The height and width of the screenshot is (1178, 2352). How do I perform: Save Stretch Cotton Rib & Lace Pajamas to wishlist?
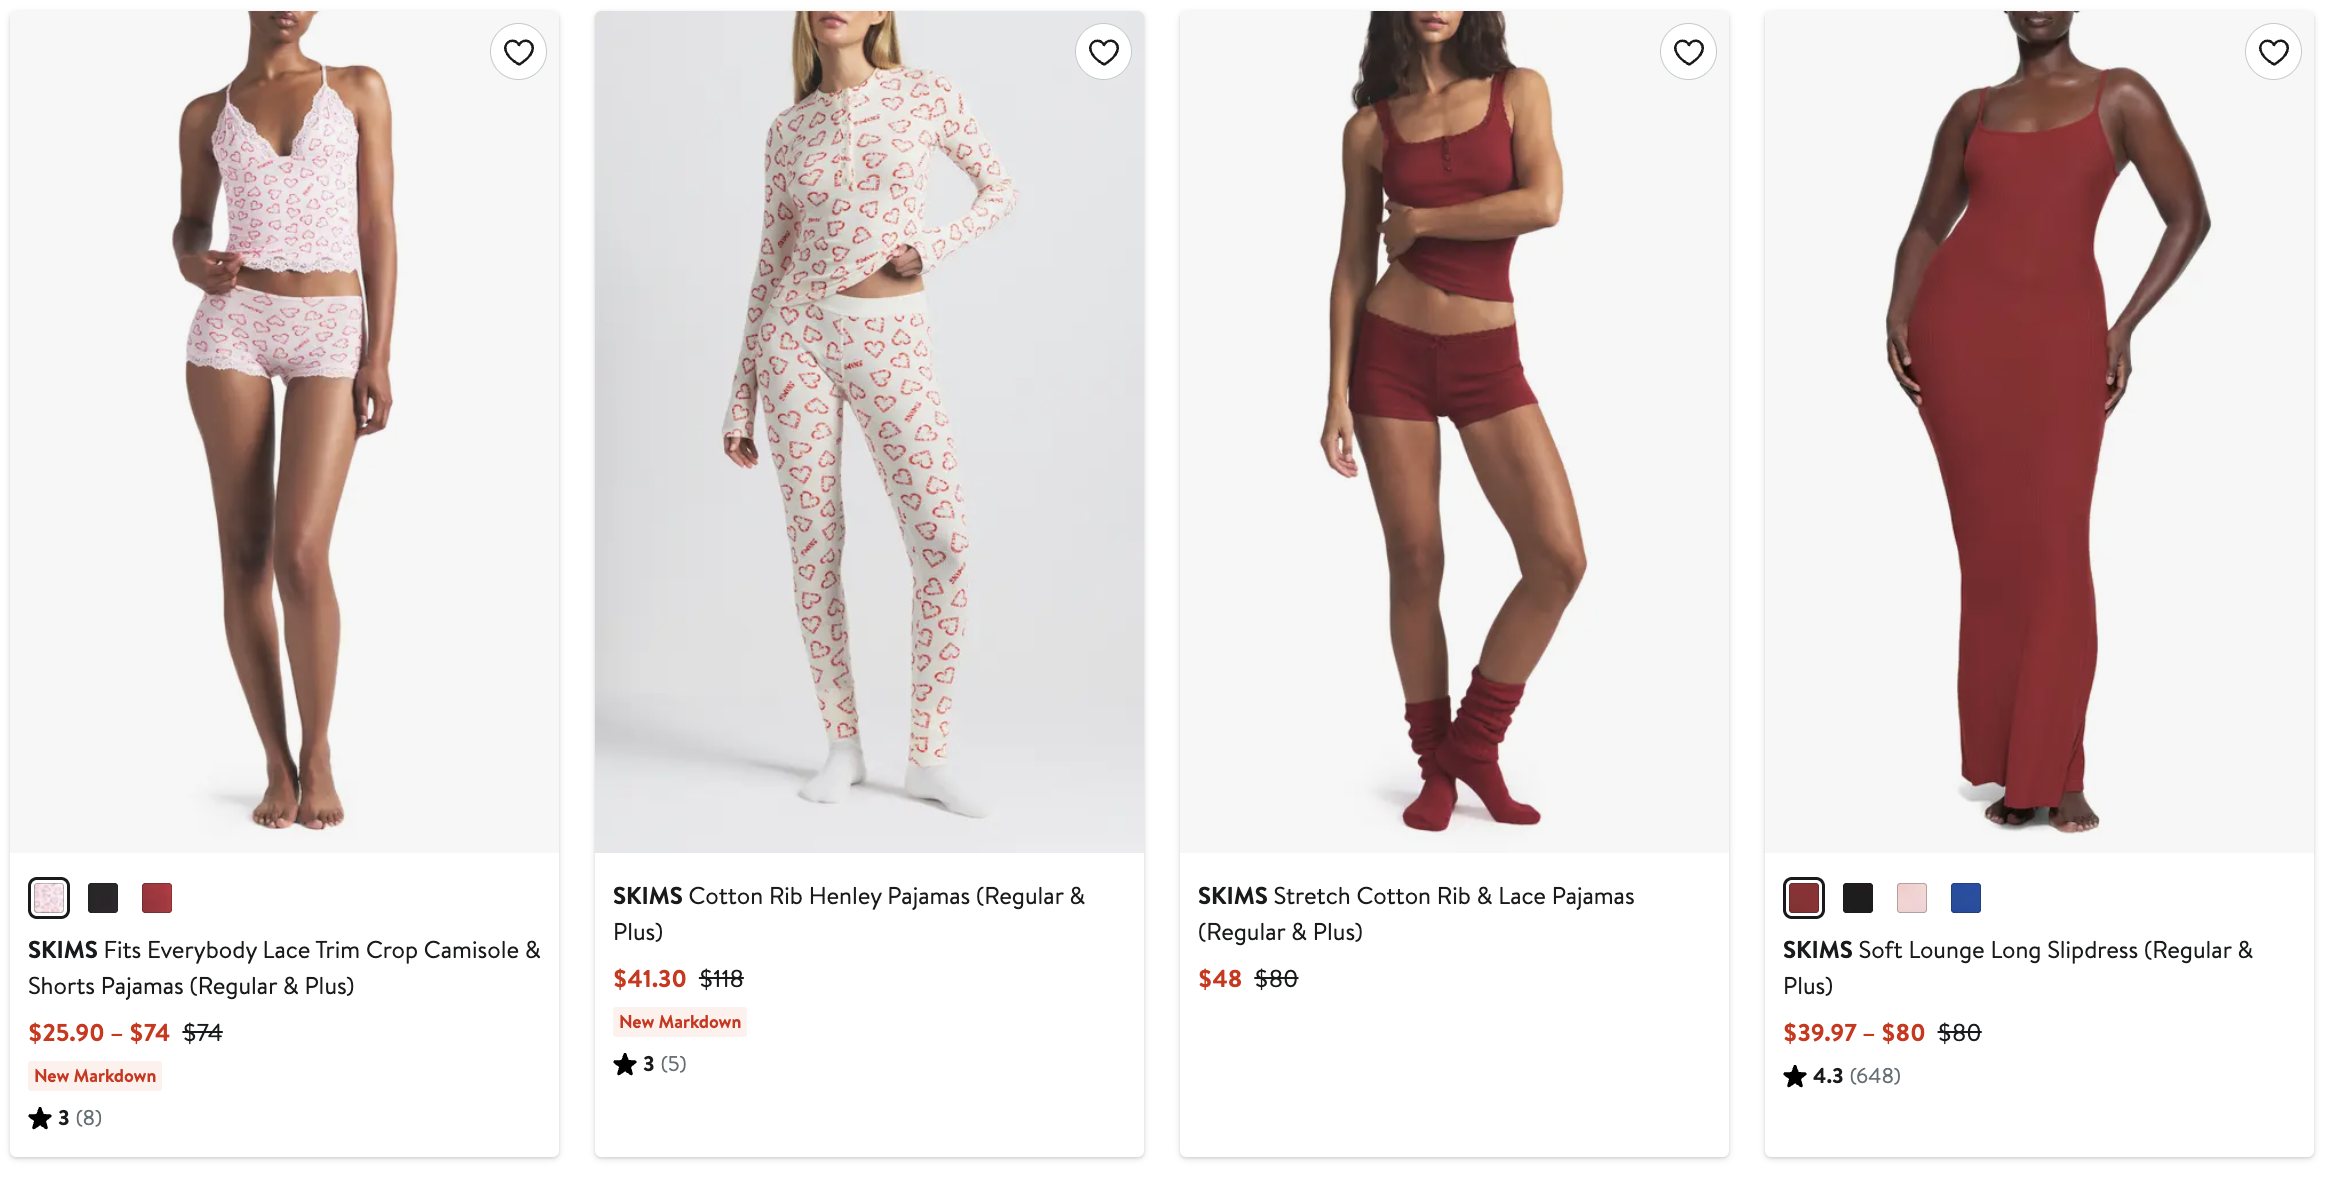point(1688,52)
